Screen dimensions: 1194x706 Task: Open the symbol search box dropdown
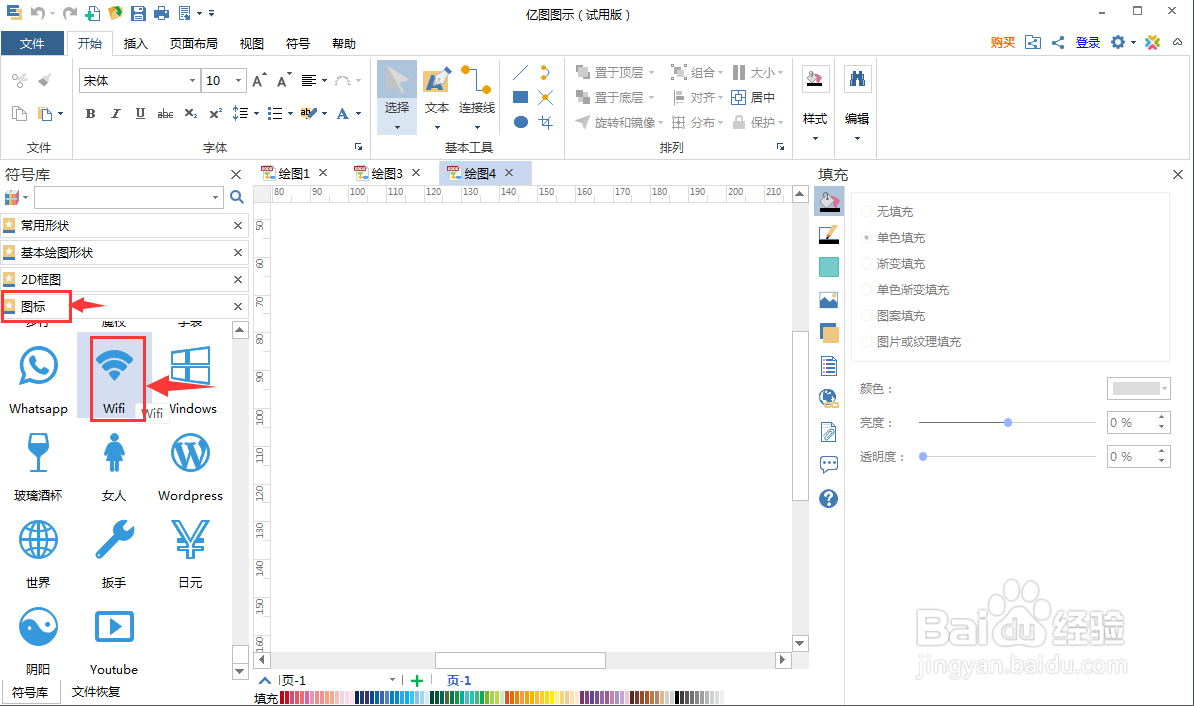point(215,197)
